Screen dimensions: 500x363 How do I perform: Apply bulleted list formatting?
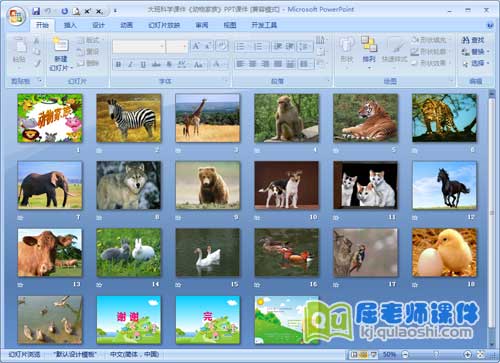click(241, 46)
